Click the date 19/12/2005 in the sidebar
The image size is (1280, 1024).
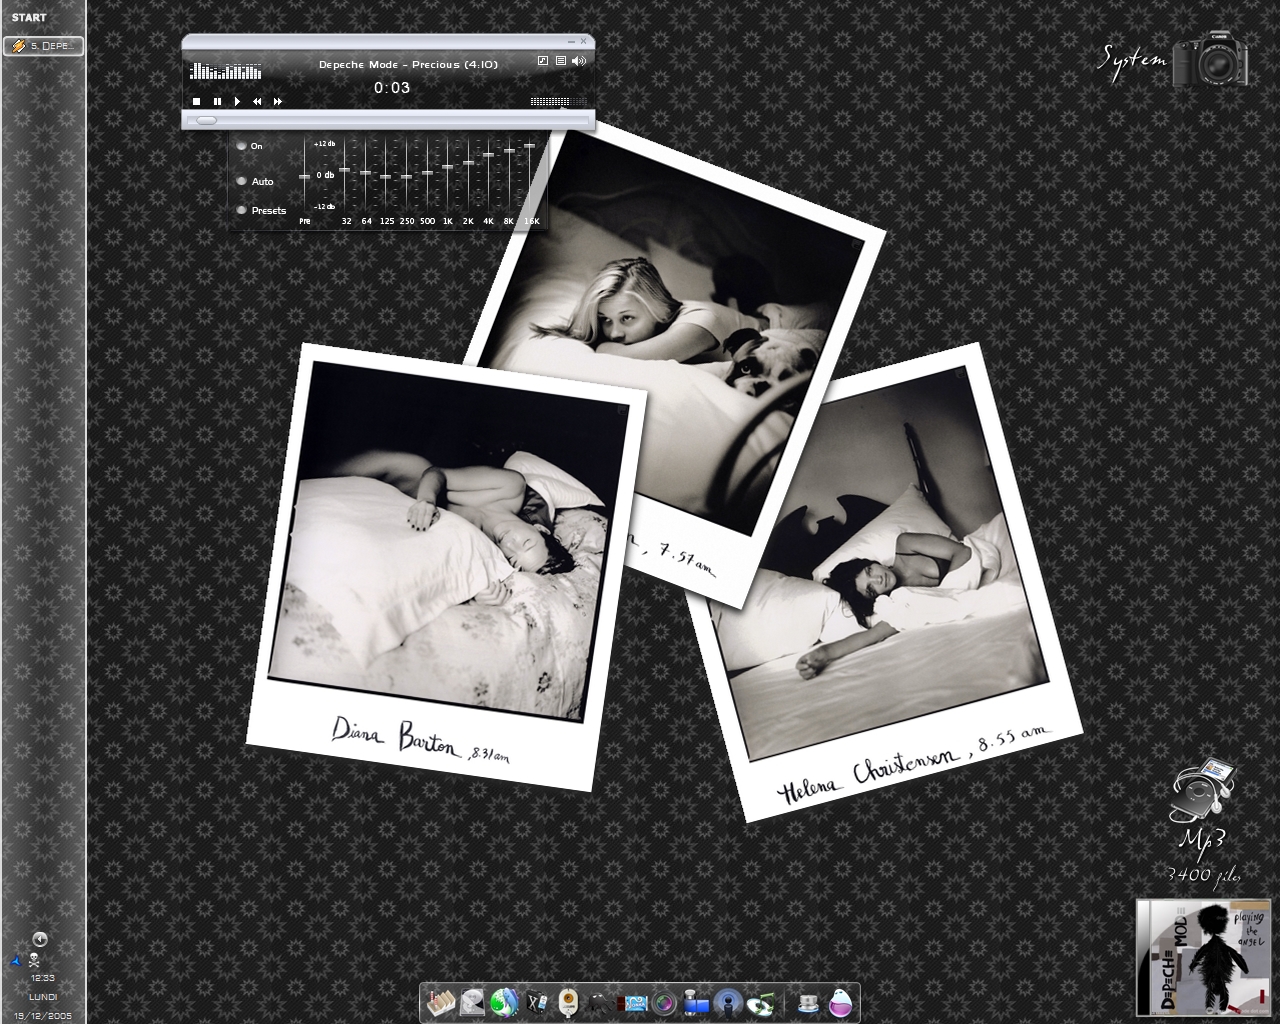pyautogui.click(x=43, y=1015)
